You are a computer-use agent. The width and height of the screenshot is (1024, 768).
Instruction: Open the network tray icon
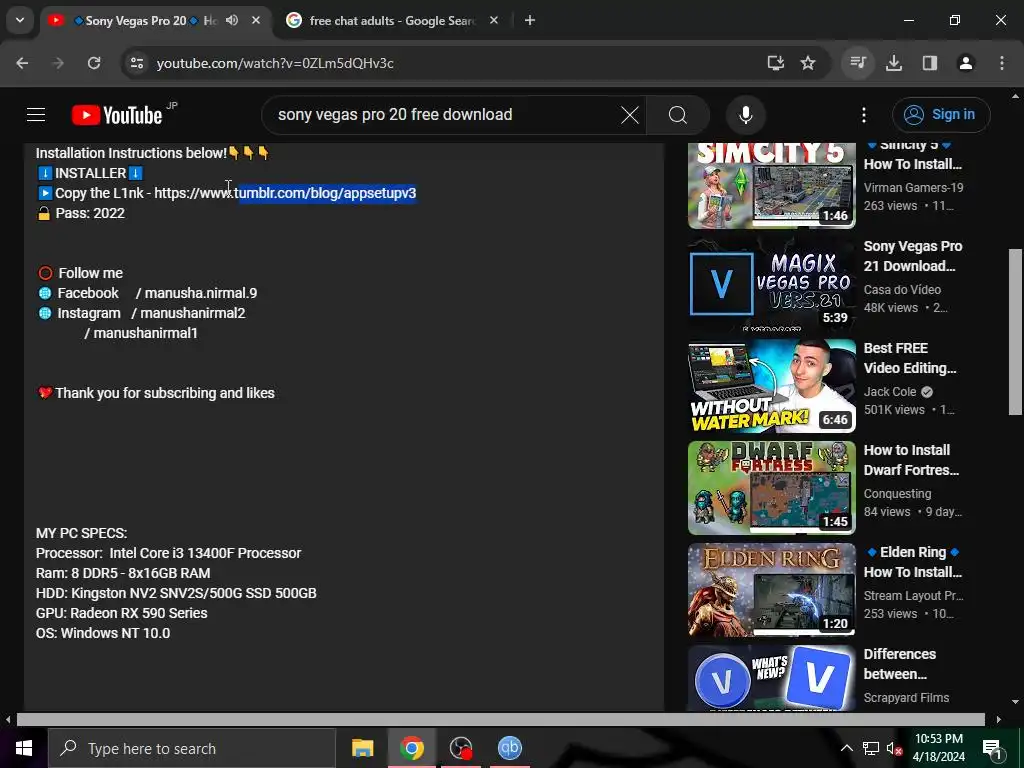coord(871,748)
